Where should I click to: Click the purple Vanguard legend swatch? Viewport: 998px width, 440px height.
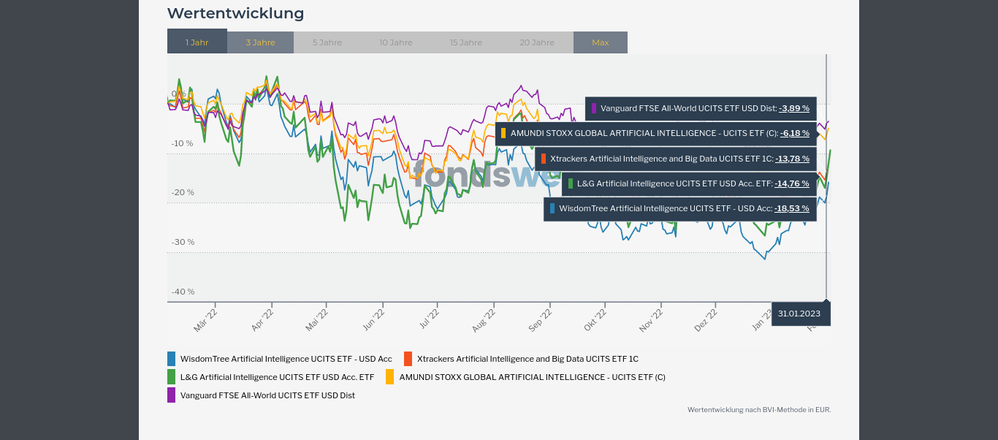[x=172, y=395]
